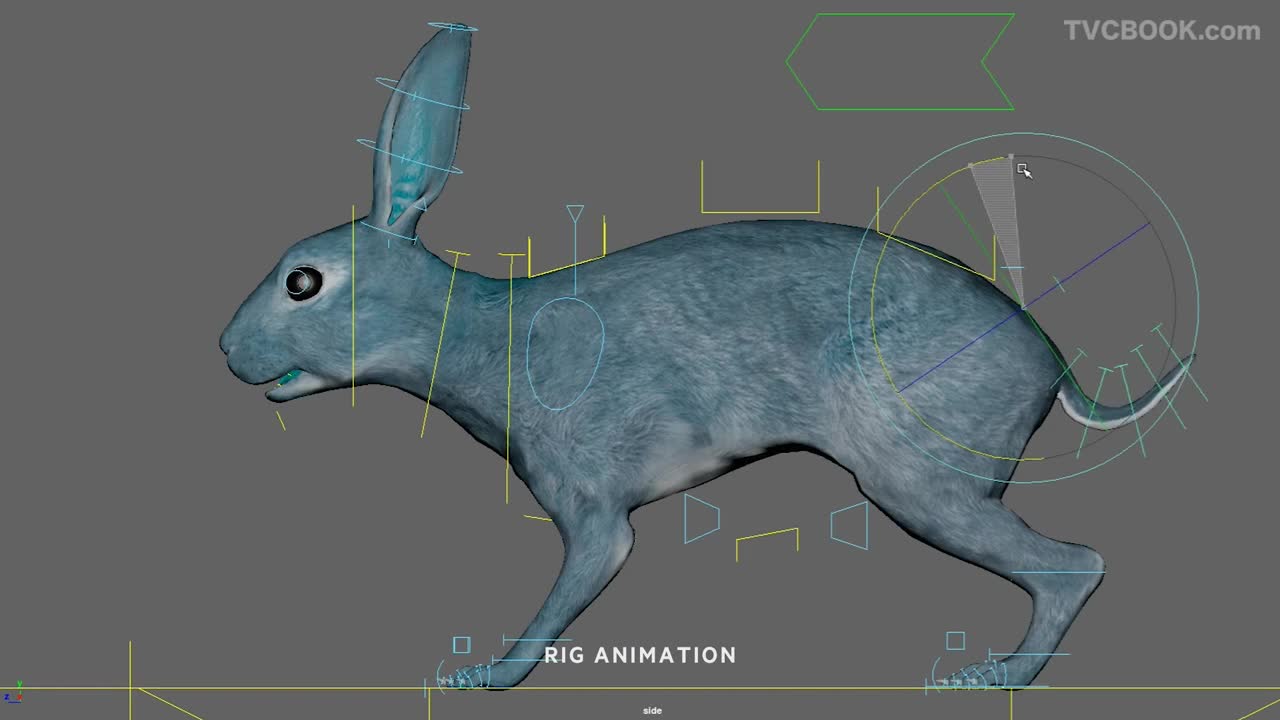The width and height of the screenshot is (1280, 720).
Task: Select the small square control above front paw
Action: (x=461, y=645)
